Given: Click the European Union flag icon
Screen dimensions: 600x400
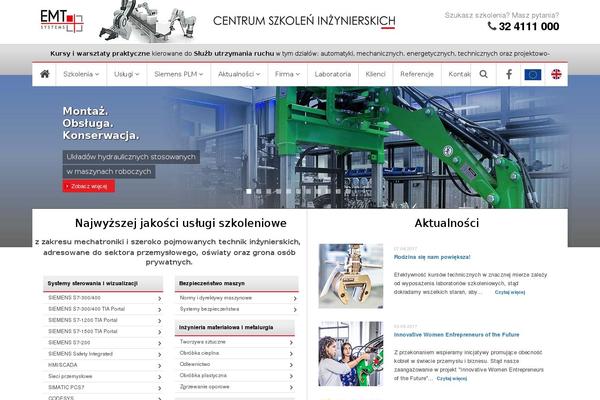Looking at the screenshot, I should click(533, 74).
